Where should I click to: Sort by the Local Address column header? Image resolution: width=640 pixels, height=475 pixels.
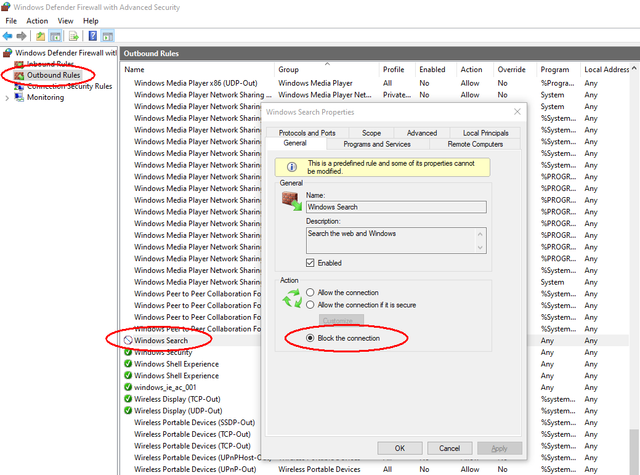pyautogui.click(x=607, y=70)
